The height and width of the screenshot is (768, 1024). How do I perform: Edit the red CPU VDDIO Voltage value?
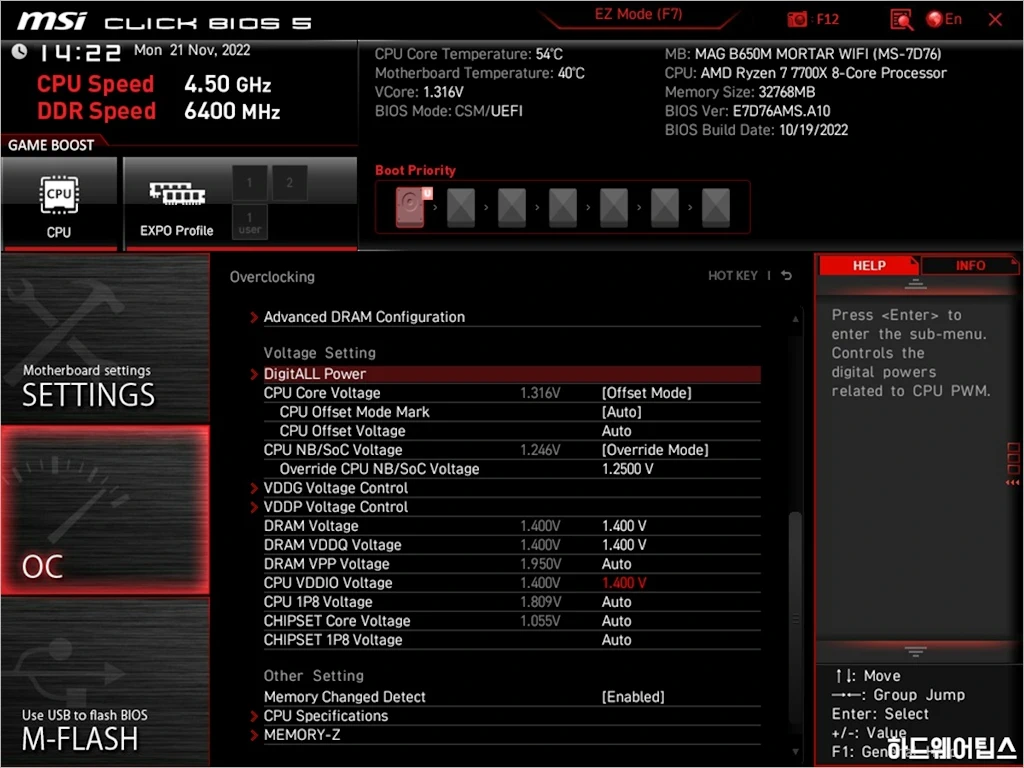tap(624, 583)
